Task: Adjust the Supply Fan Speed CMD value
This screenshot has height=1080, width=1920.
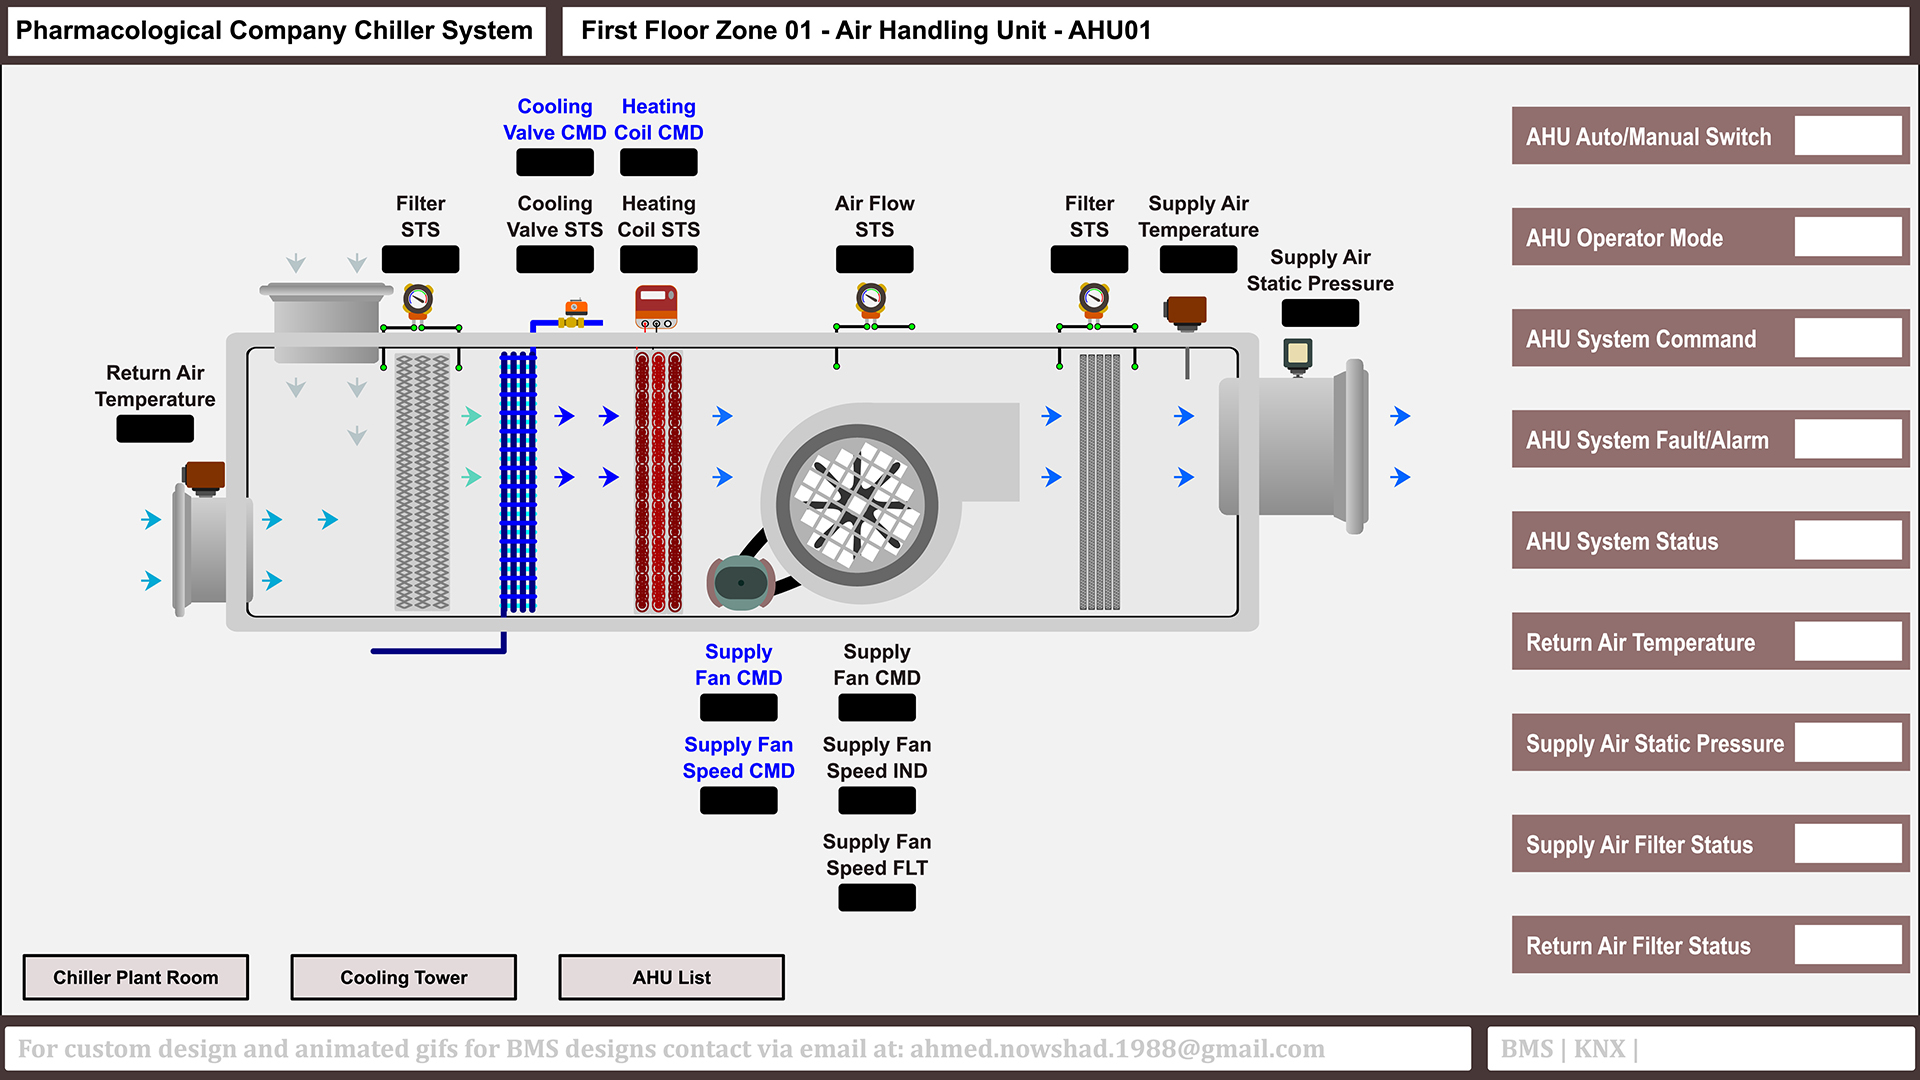Action: [x=738, y=800]
